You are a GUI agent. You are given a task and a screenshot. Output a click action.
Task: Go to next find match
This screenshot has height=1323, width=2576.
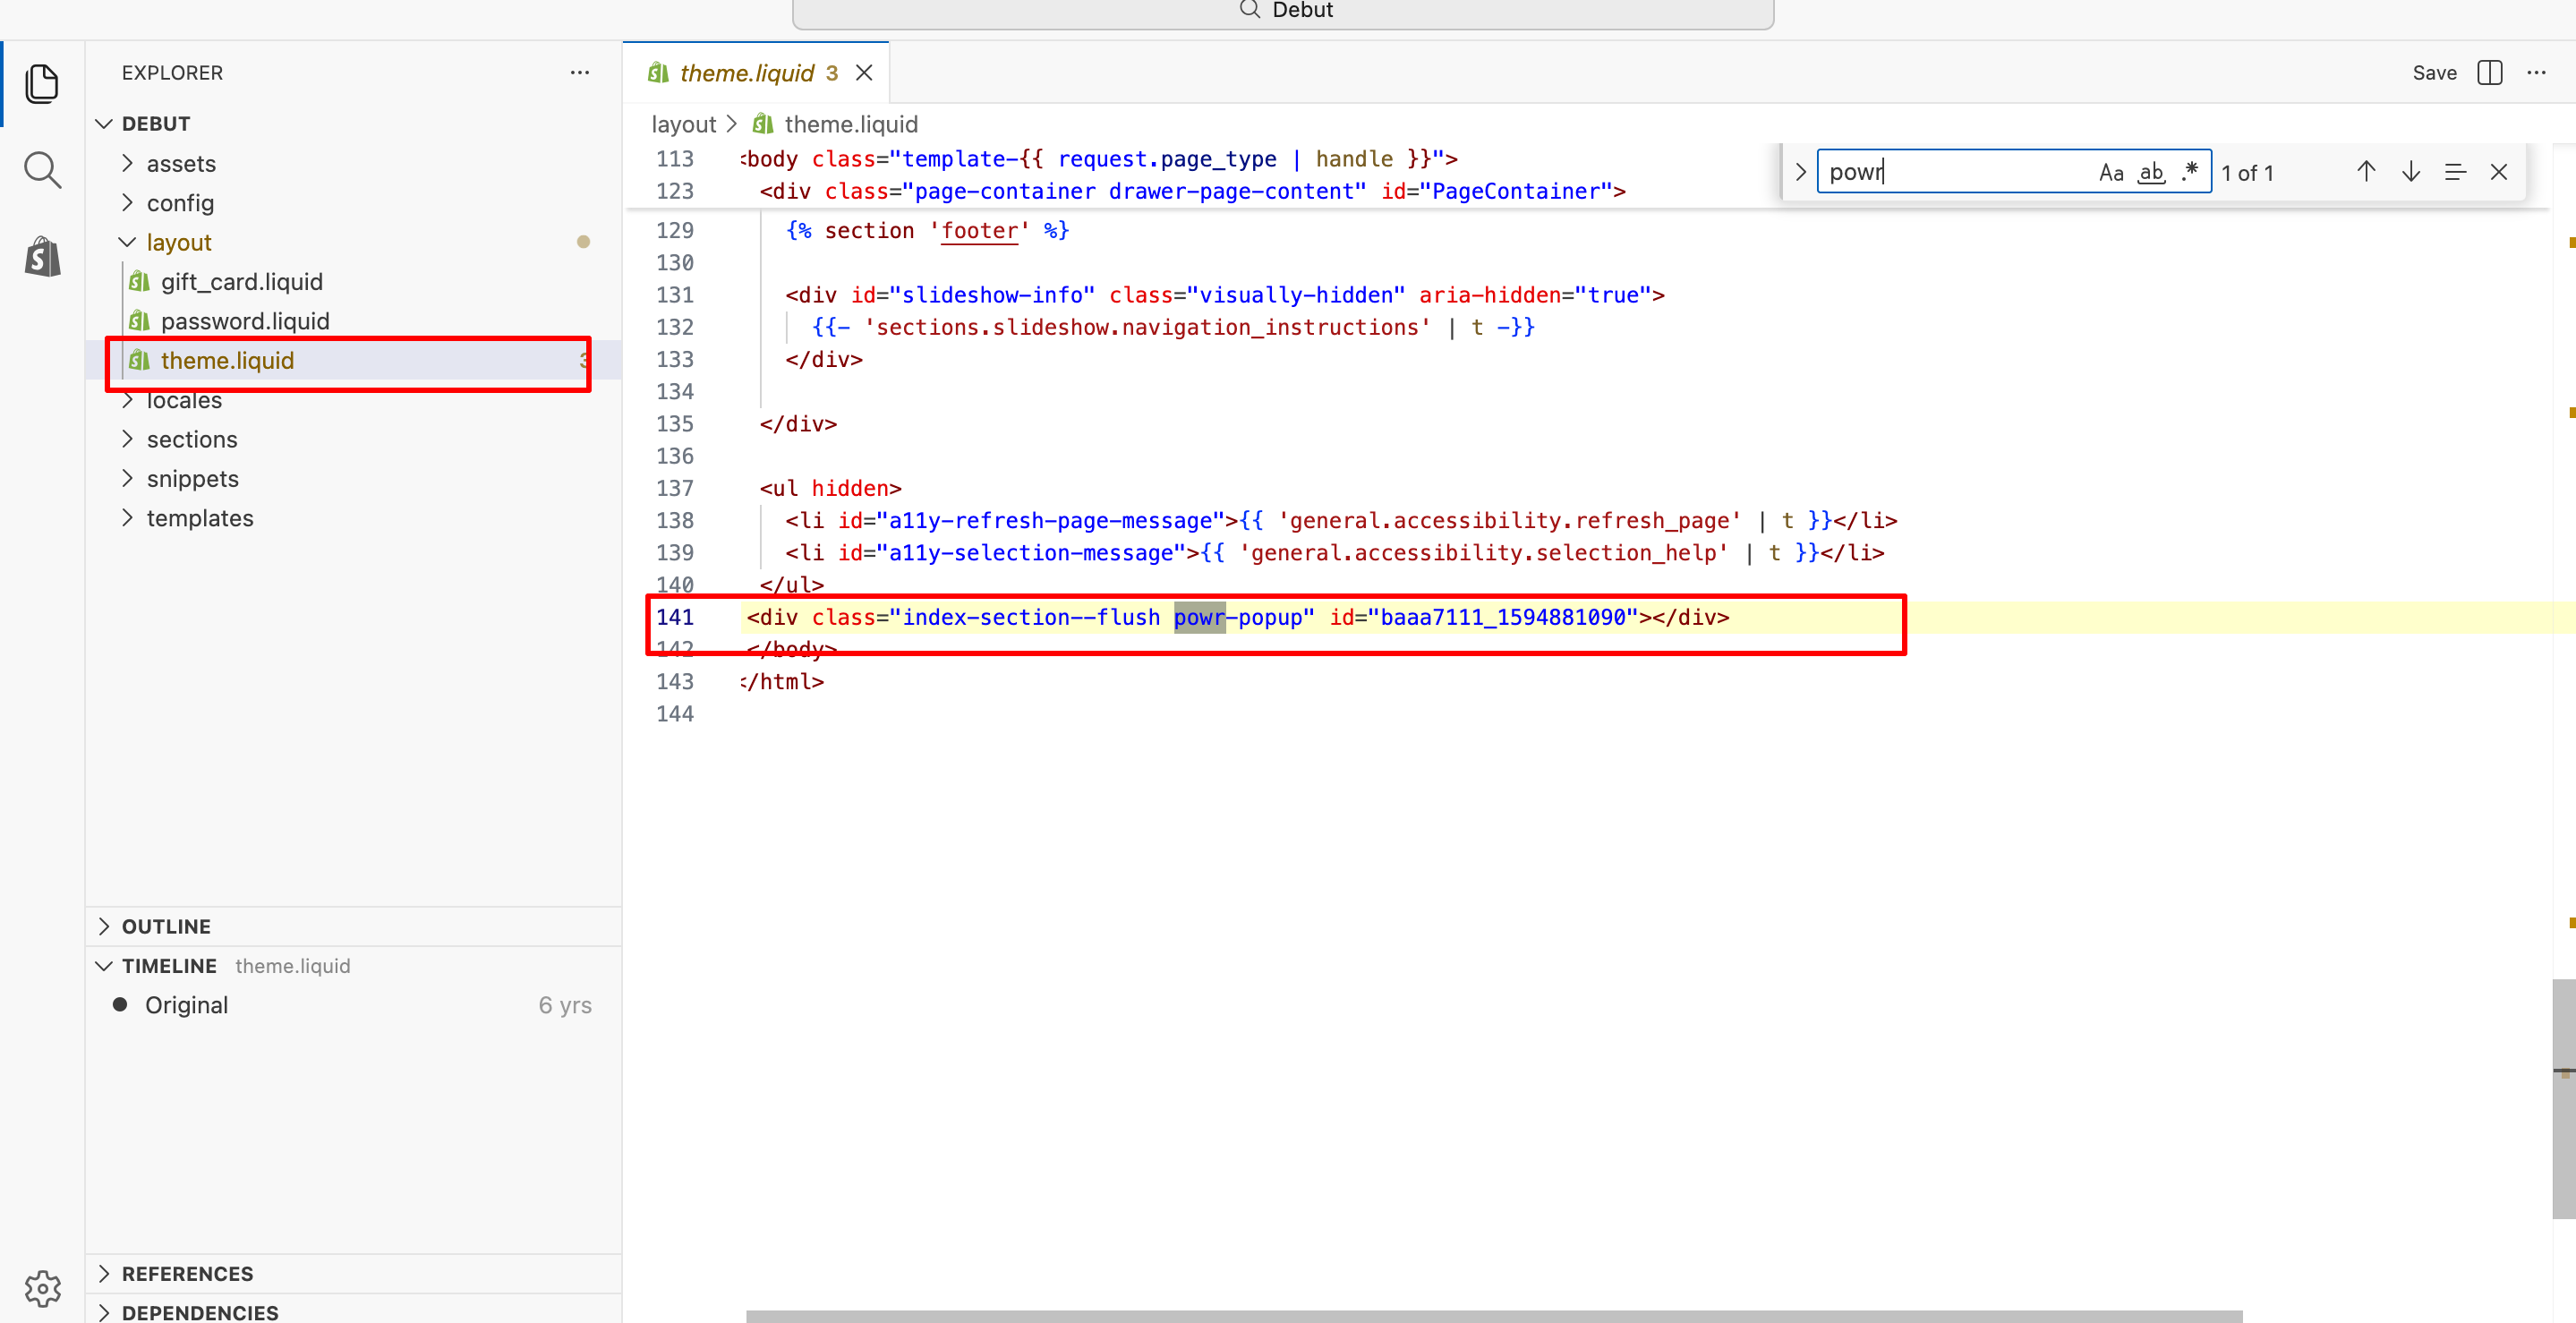click(2410, 172)
